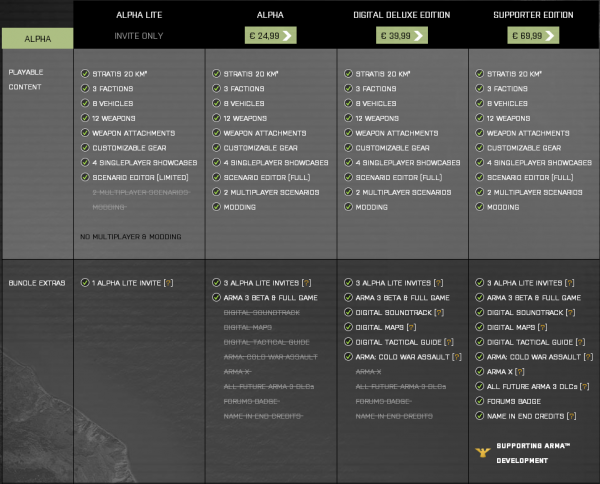Click the struck-through 2 Multiplayer Scenarios in Alpha Lite
The height and width of the screenshot is (484, 600).
[141, 192]
